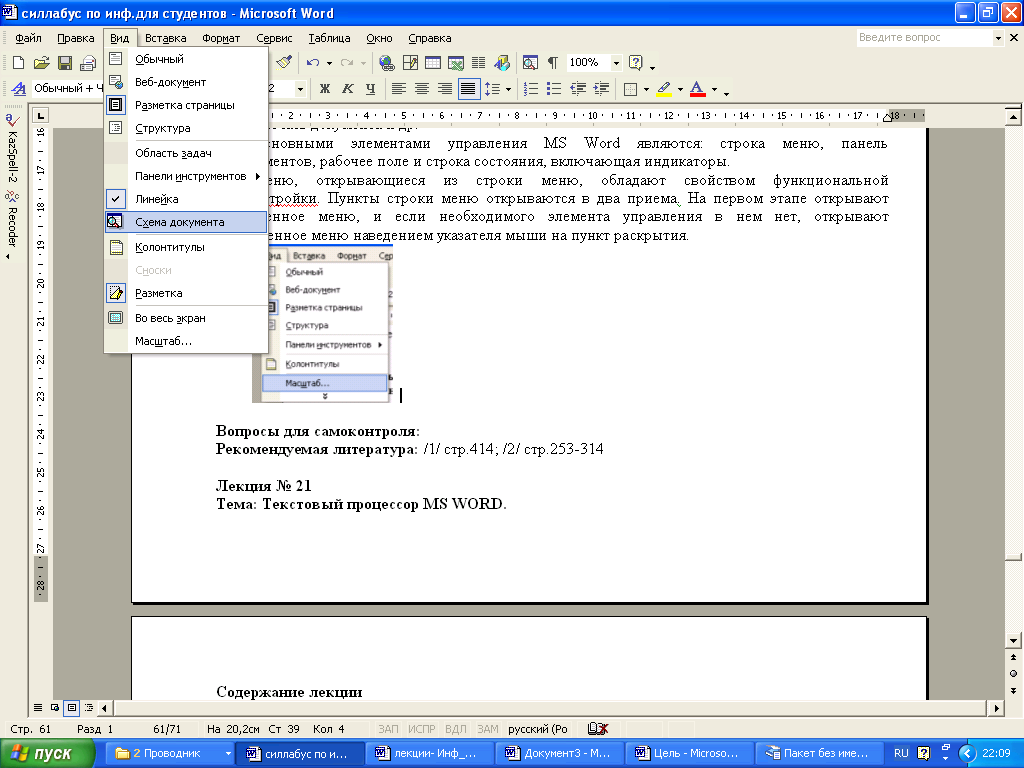Select Во весь экран in the menu
The width and height of the screenshot is (1024, 768).
[x=186, y=318]
